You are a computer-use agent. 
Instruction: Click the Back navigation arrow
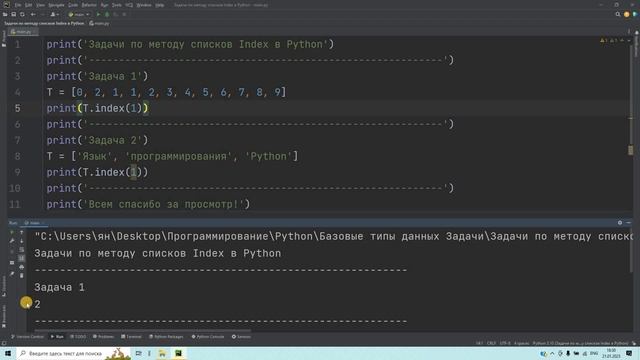[x=33, y=14]
